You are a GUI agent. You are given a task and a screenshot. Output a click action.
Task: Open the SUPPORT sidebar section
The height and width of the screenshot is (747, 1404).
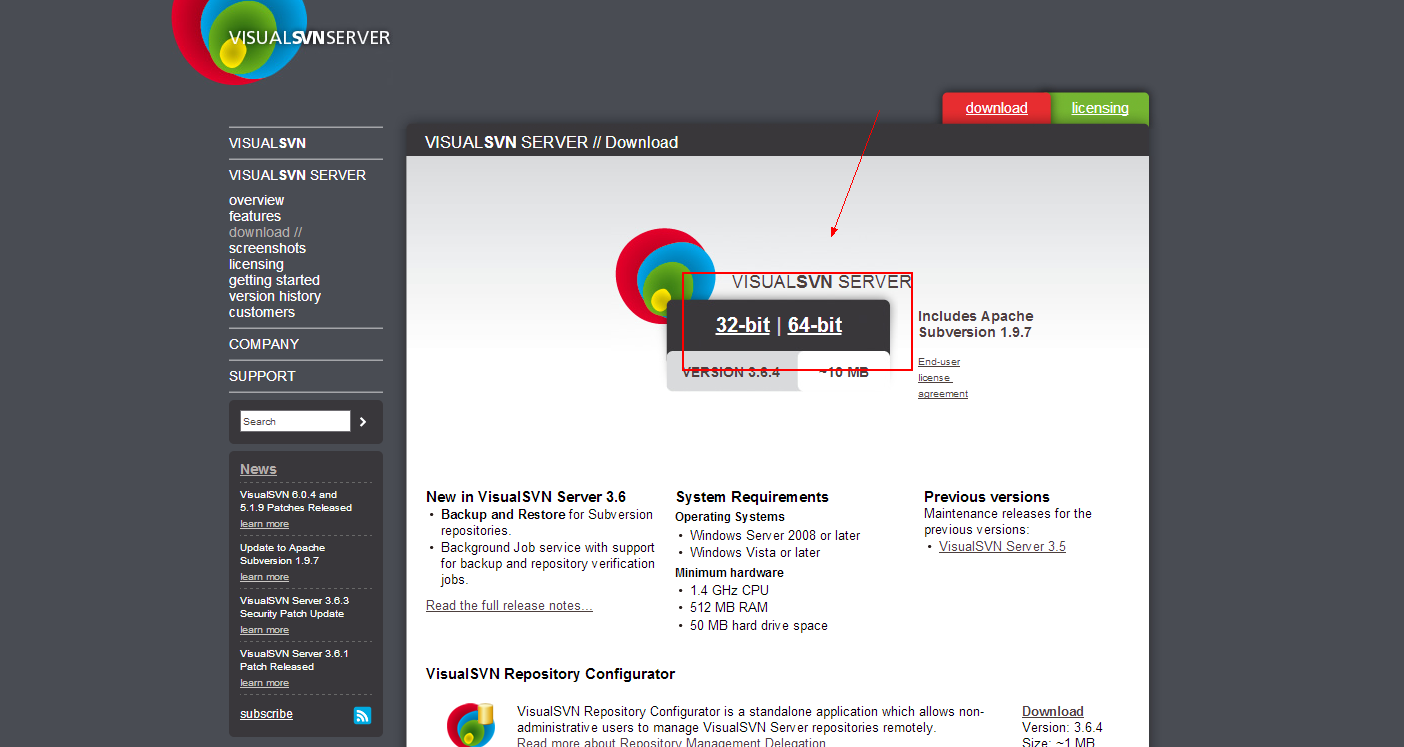tap(262, 376)
